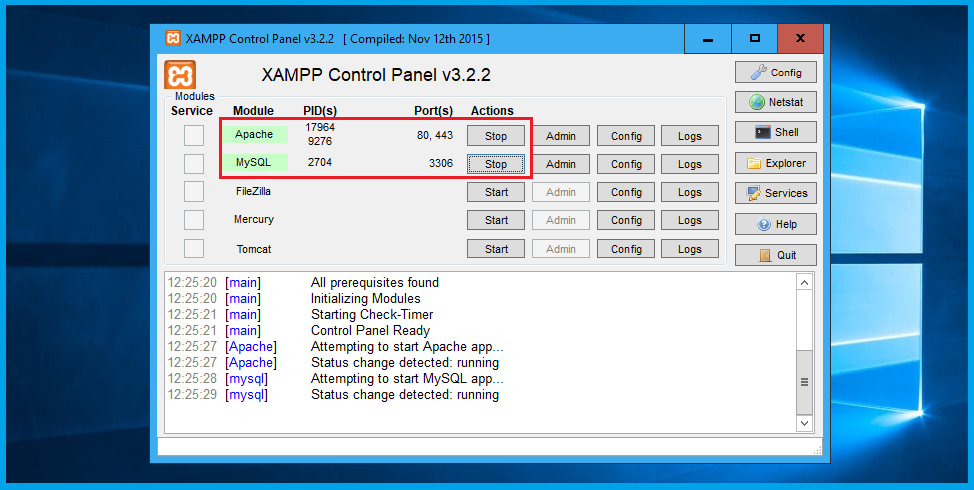Open Tomcat Config options
Viewport: 974px width, 490px height.
click(x=626, y=248)
